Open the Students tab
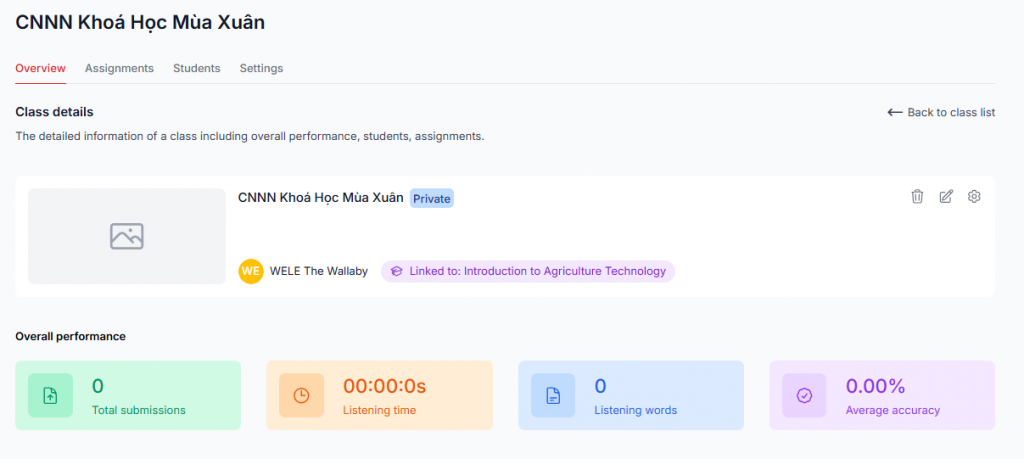This screenshot has height=459, width=1024. (x=196, y=68)
